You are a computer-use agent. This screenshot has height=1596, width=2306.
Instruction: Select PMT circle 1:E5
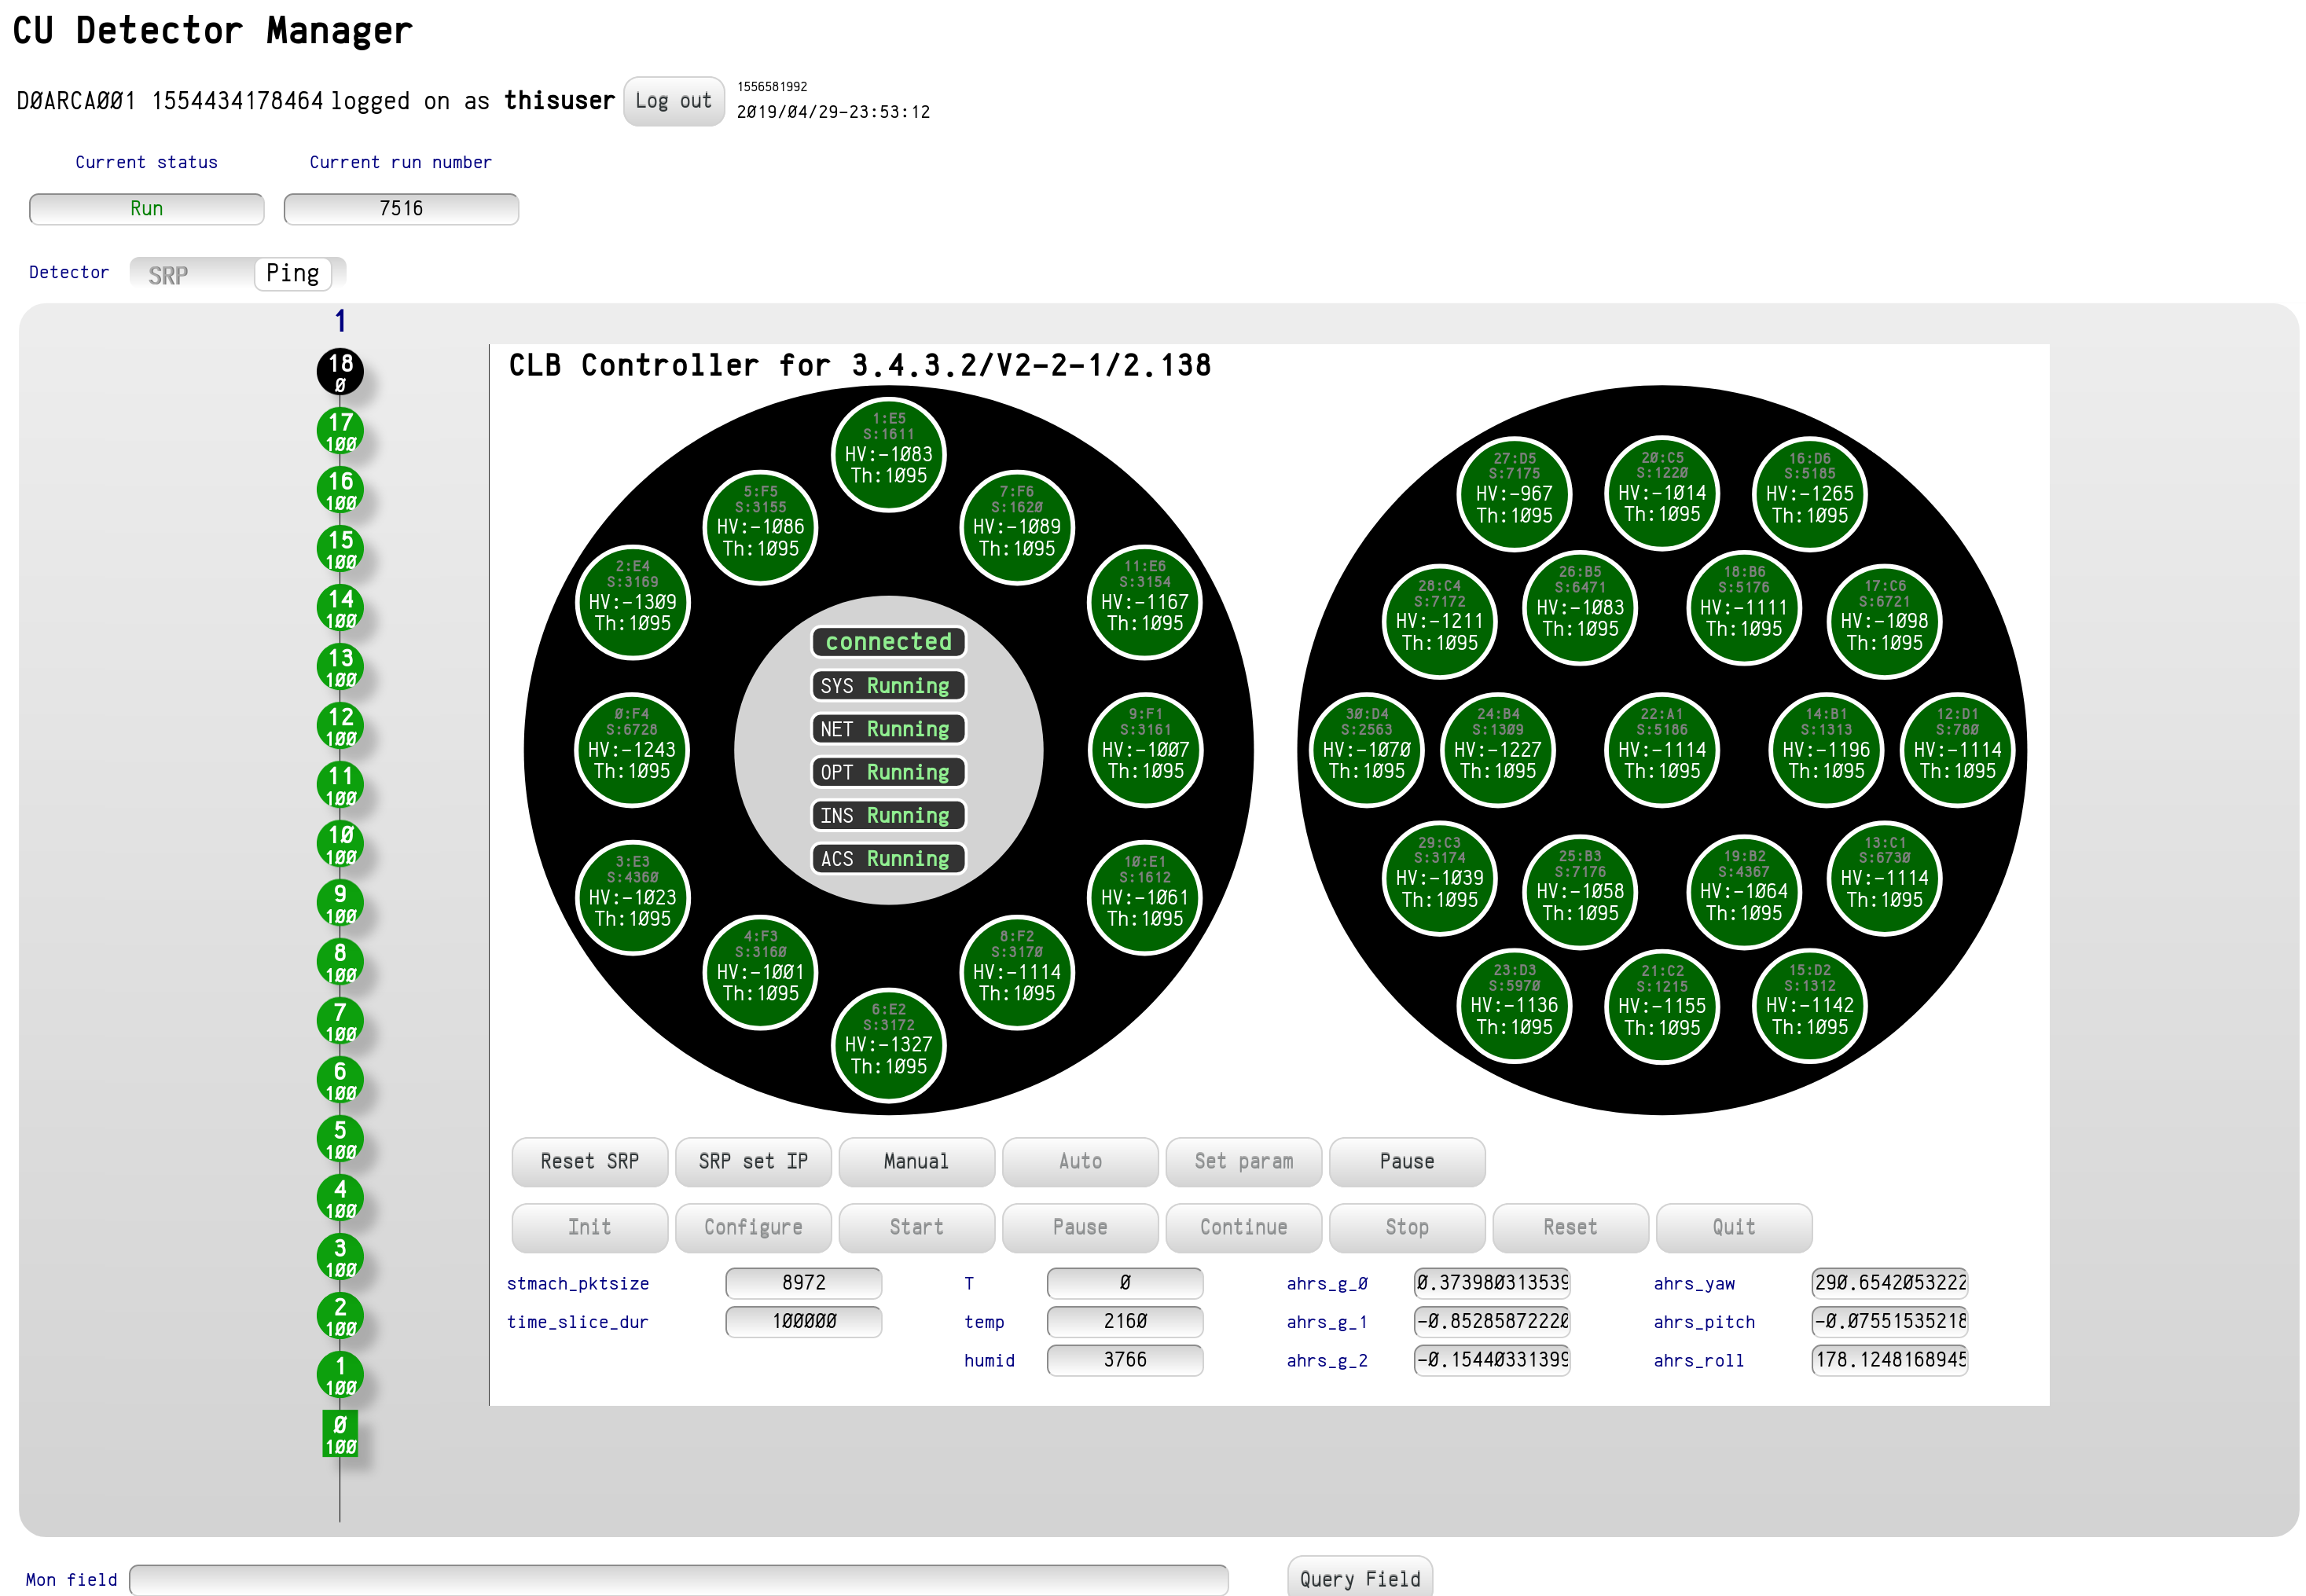pos(888,454)
